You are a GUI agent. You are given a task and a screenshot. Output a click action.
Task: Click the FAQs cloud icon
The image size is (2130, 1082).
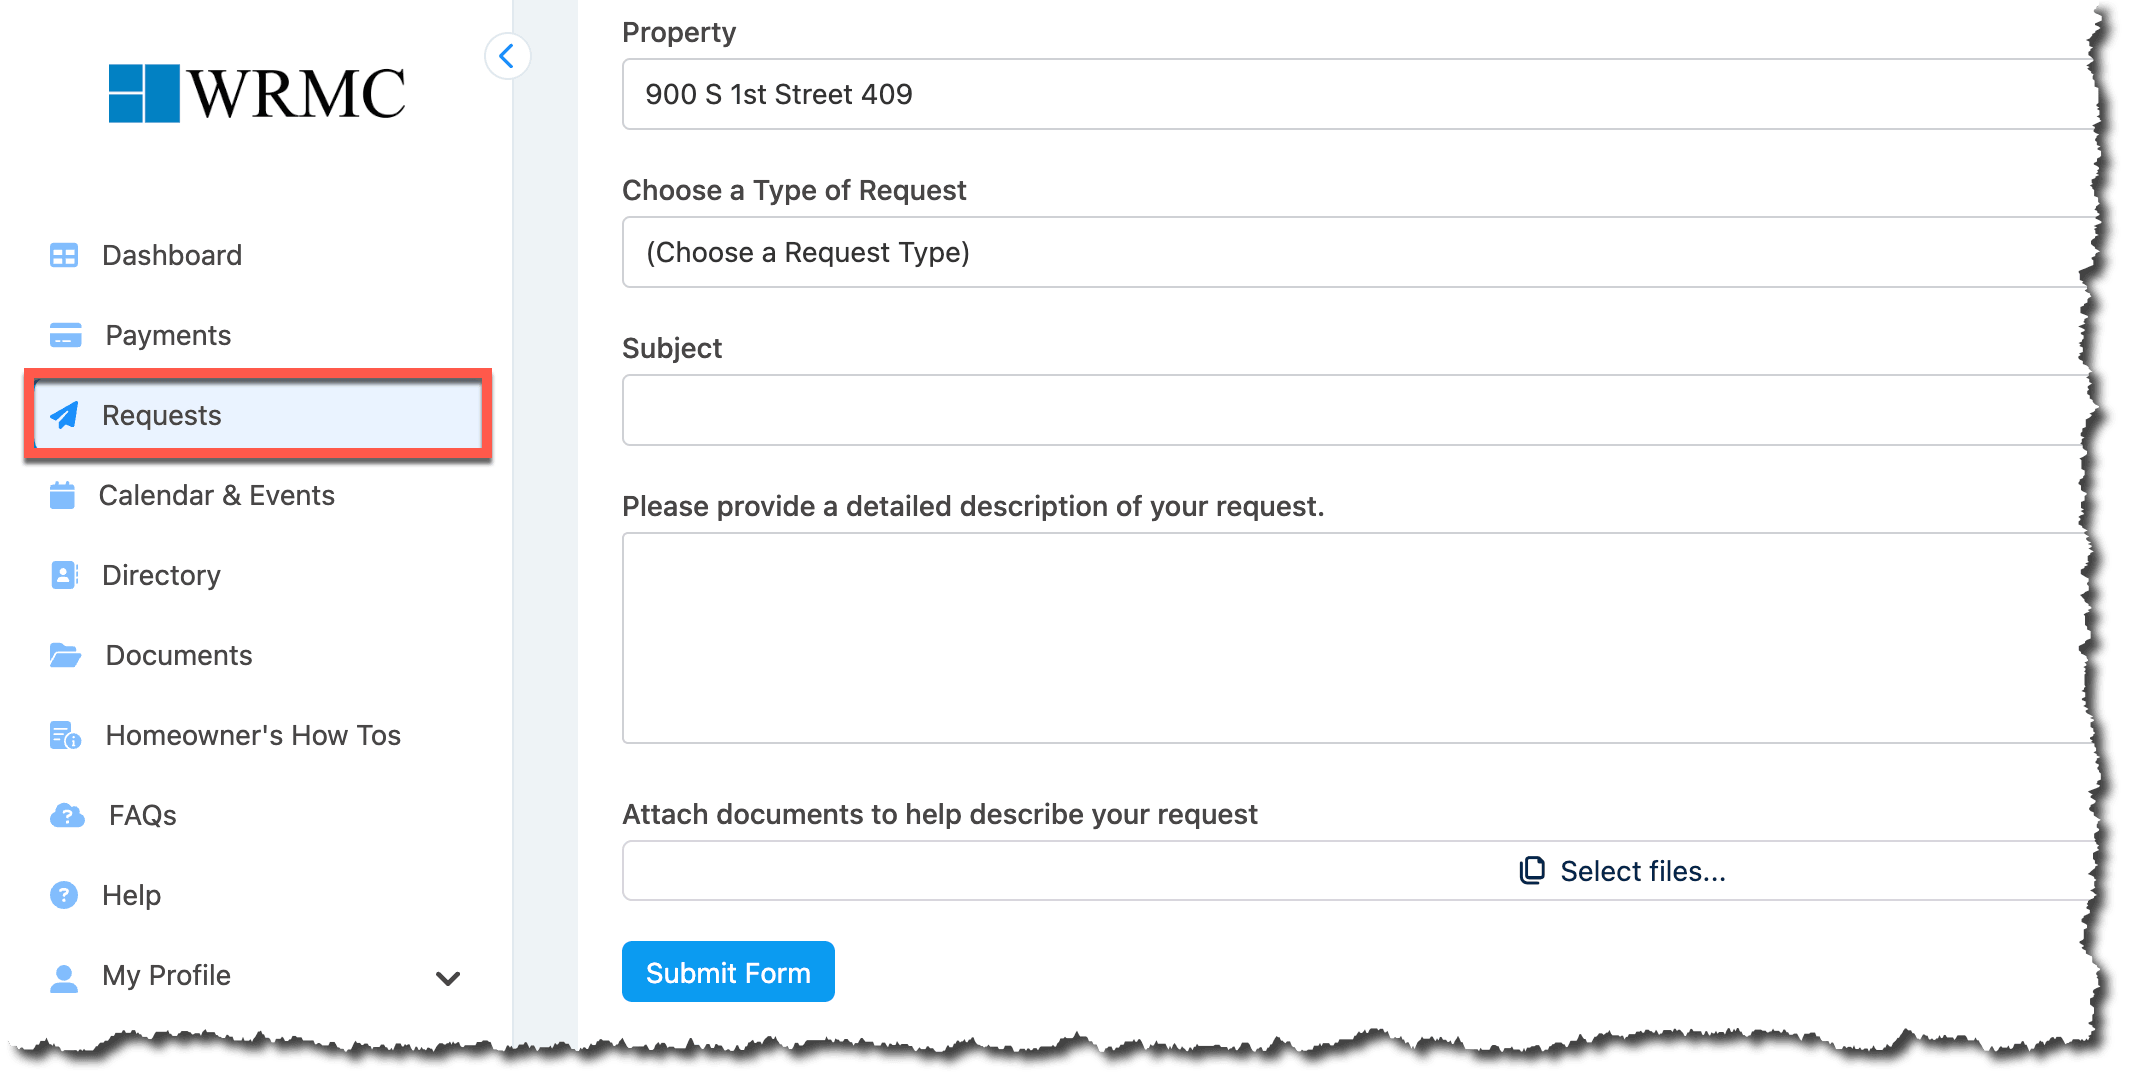[x=67, y=816]
